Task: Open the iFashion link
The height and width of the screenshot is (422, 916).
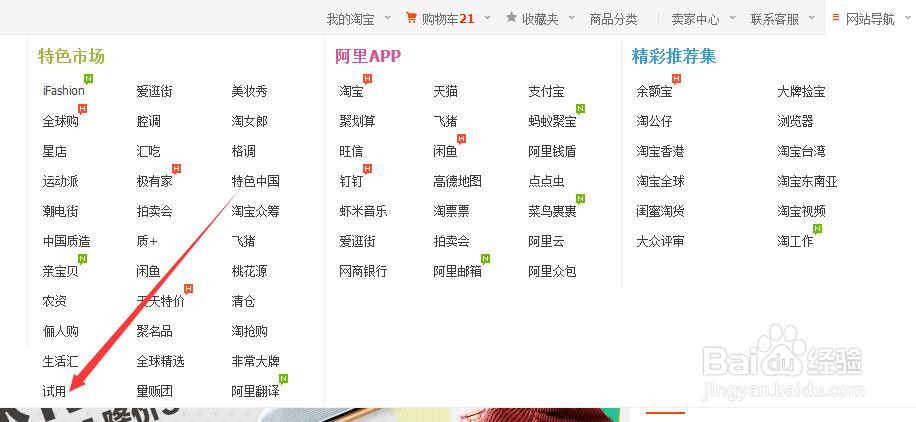Action: [64, 91]
